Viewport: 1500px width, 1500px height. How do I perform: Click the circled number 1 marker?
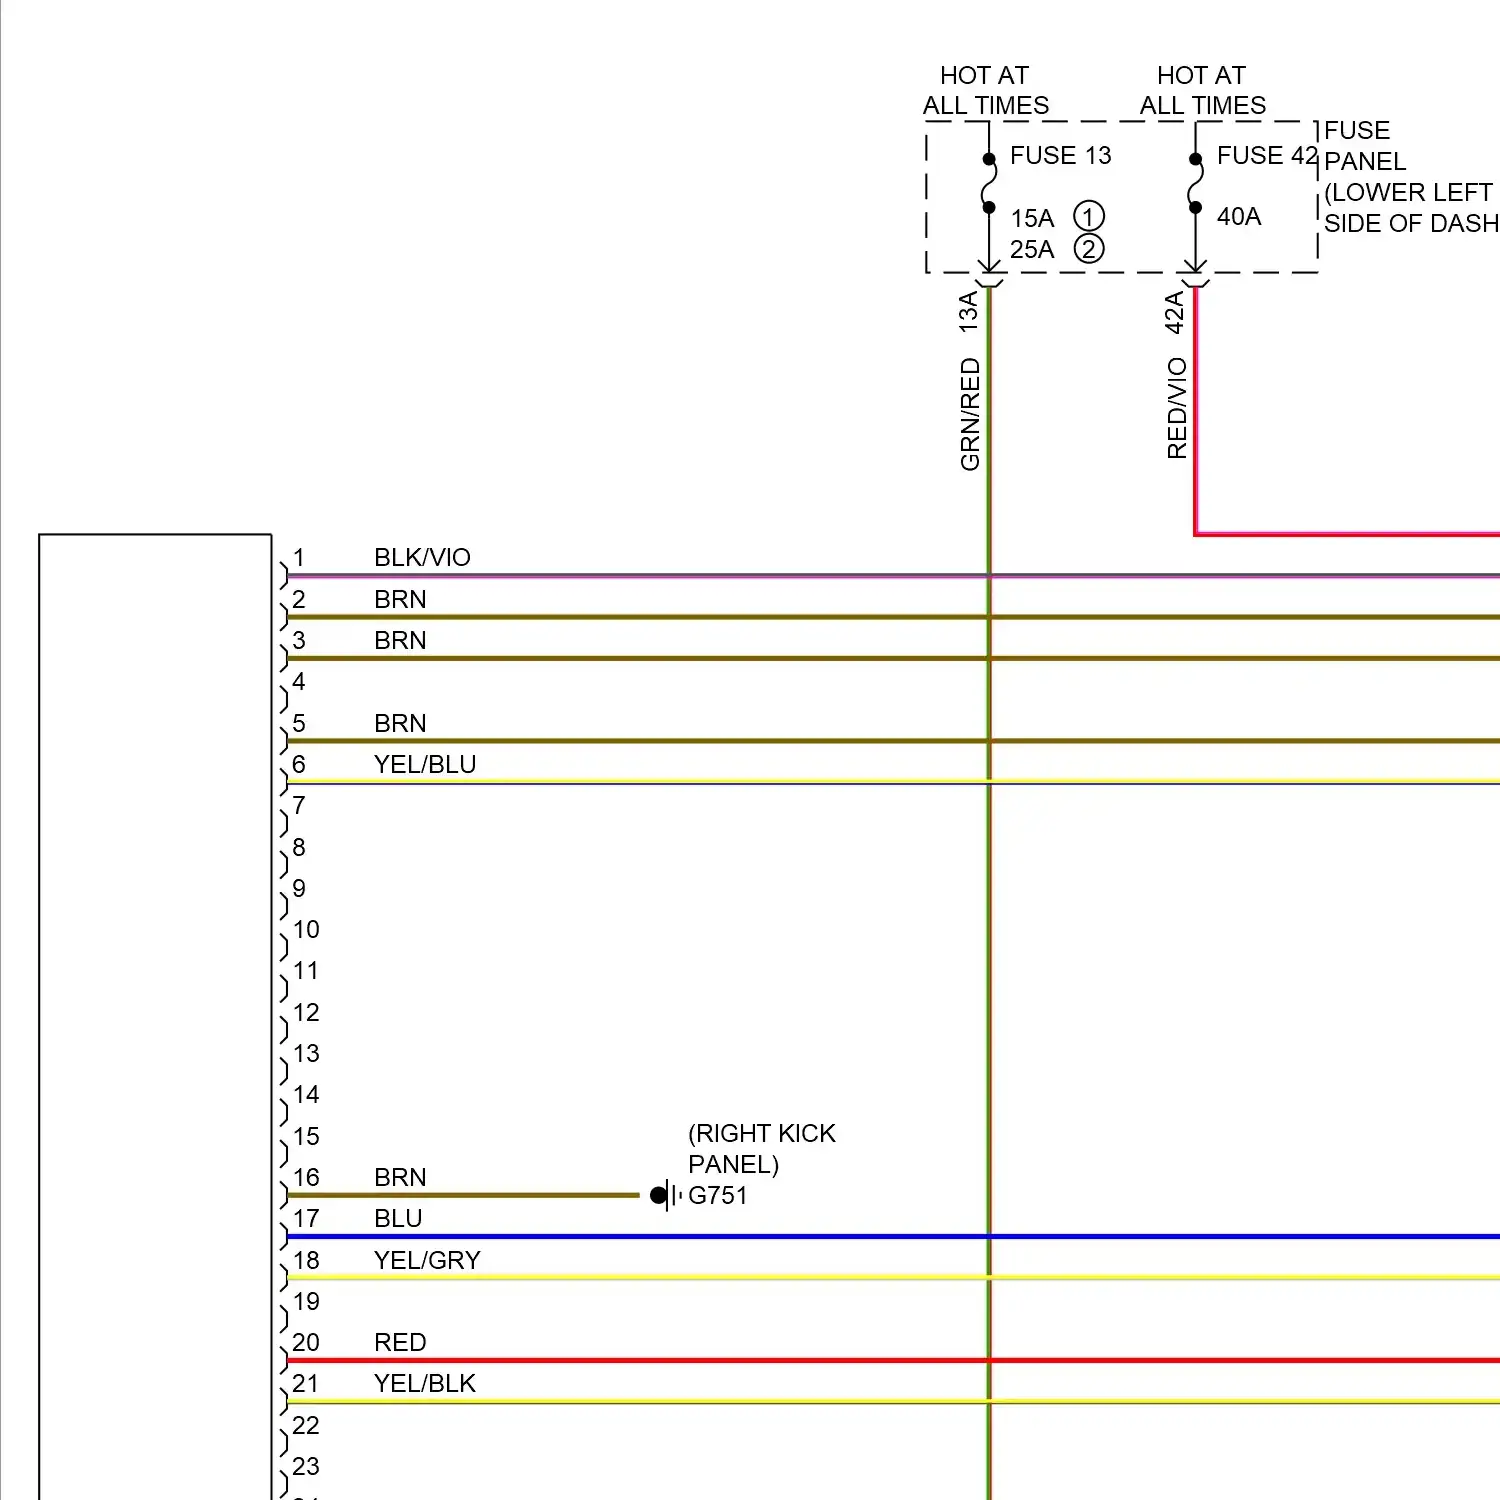coord(1089,216)
